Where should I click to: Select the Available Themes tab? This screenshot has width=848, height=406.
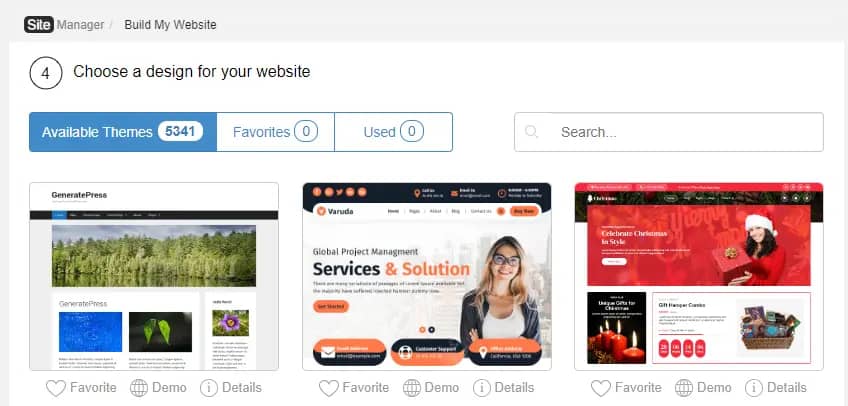(x=123, y=132)
